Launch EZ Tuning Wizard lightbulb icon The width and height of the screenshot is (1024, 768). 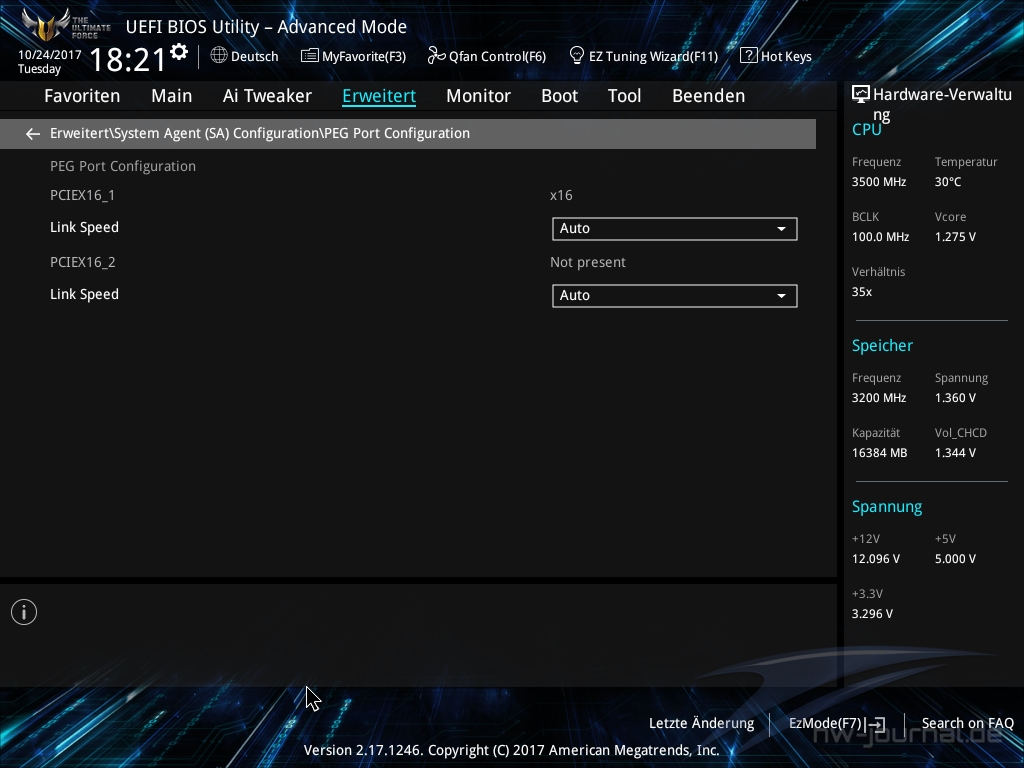click(x=577, y=56)
